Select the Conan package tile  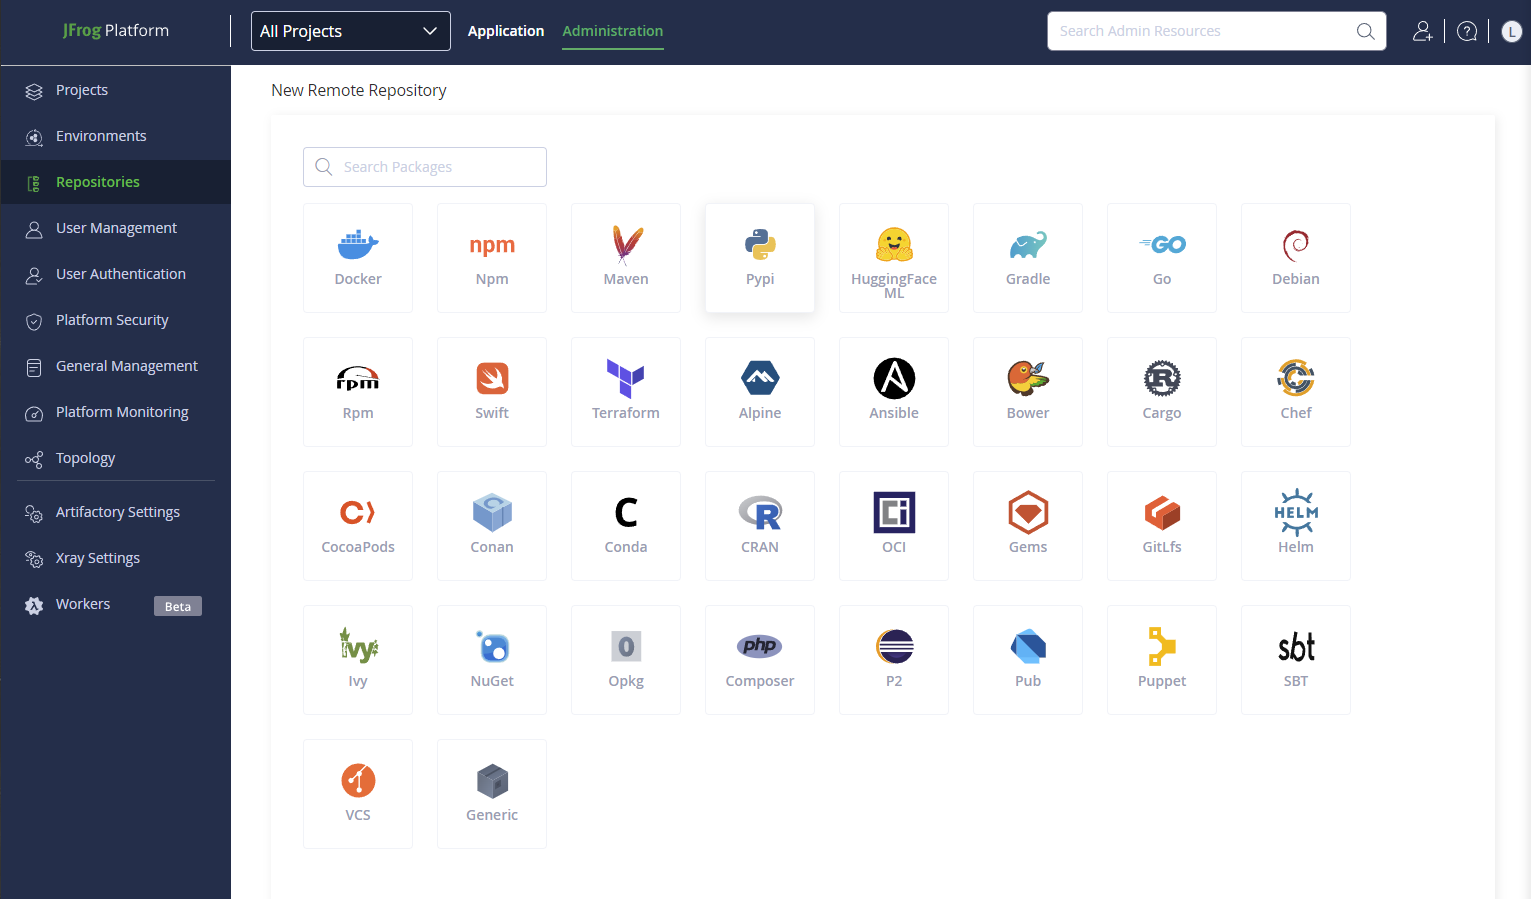(x=492, y=526)
